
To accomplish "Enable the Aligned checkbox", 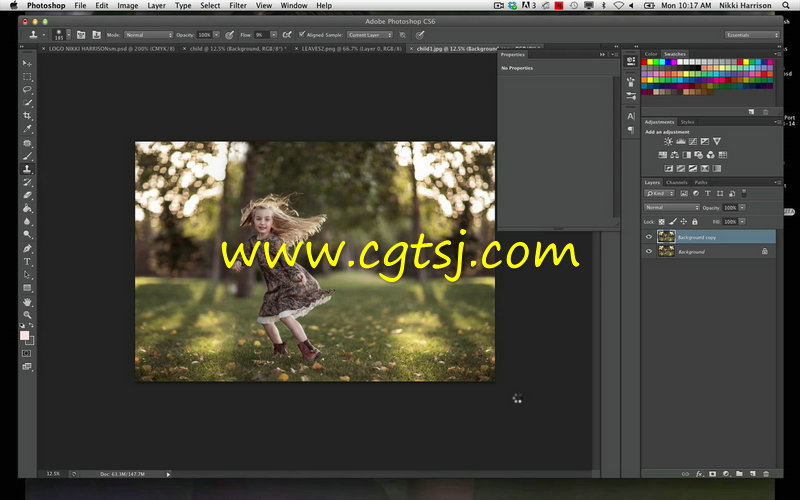I will pos(302,34).
